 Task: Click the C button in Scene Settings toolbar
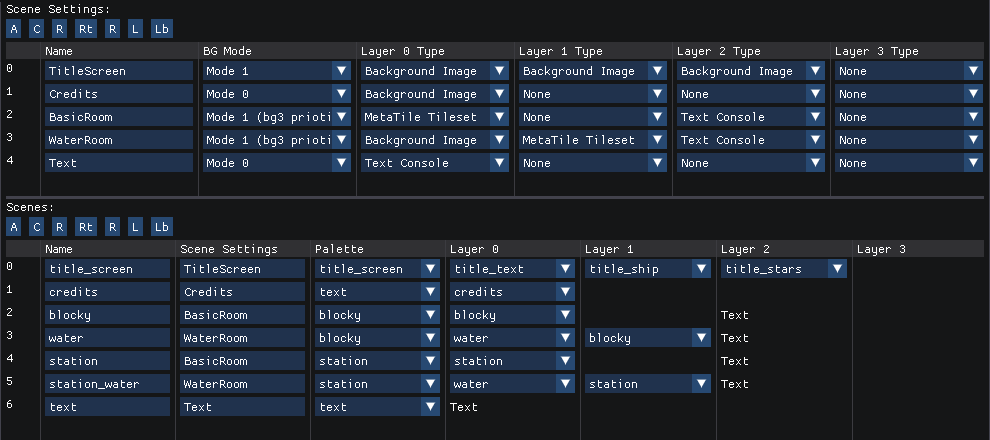point(37,29)
